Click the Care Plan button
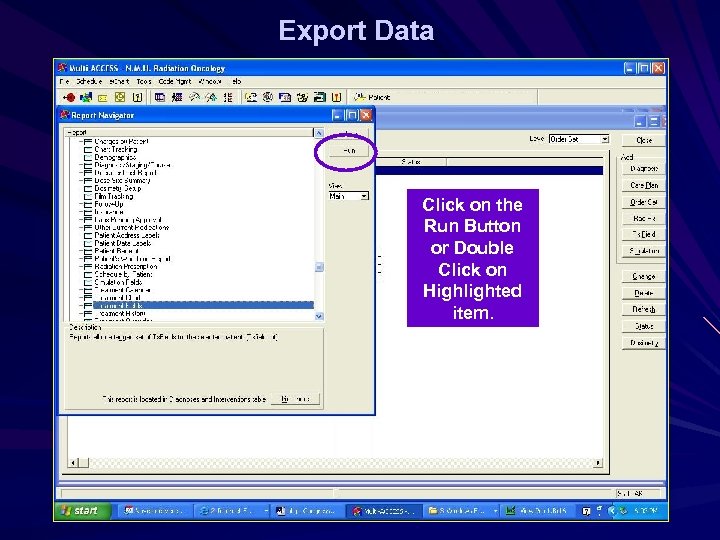Screen dimensions: 720x540 coord(644,185)
